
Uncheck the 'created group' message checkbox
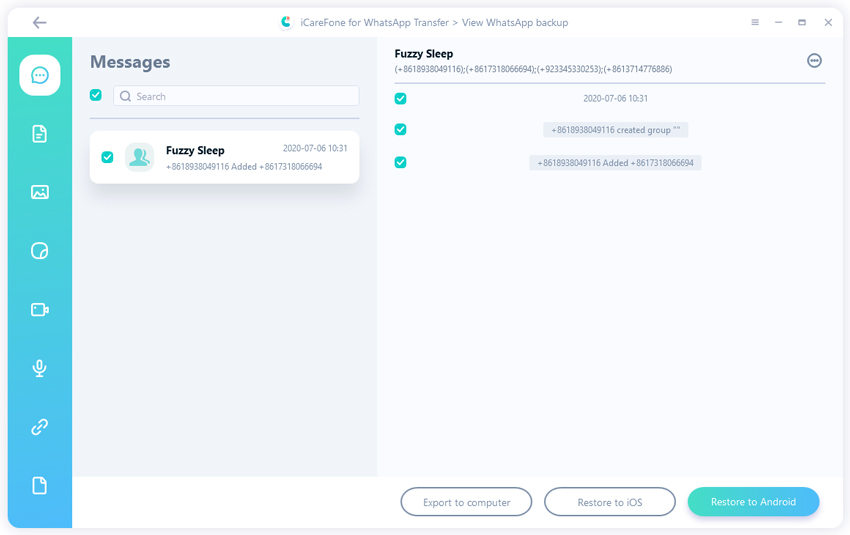point(400,130)
